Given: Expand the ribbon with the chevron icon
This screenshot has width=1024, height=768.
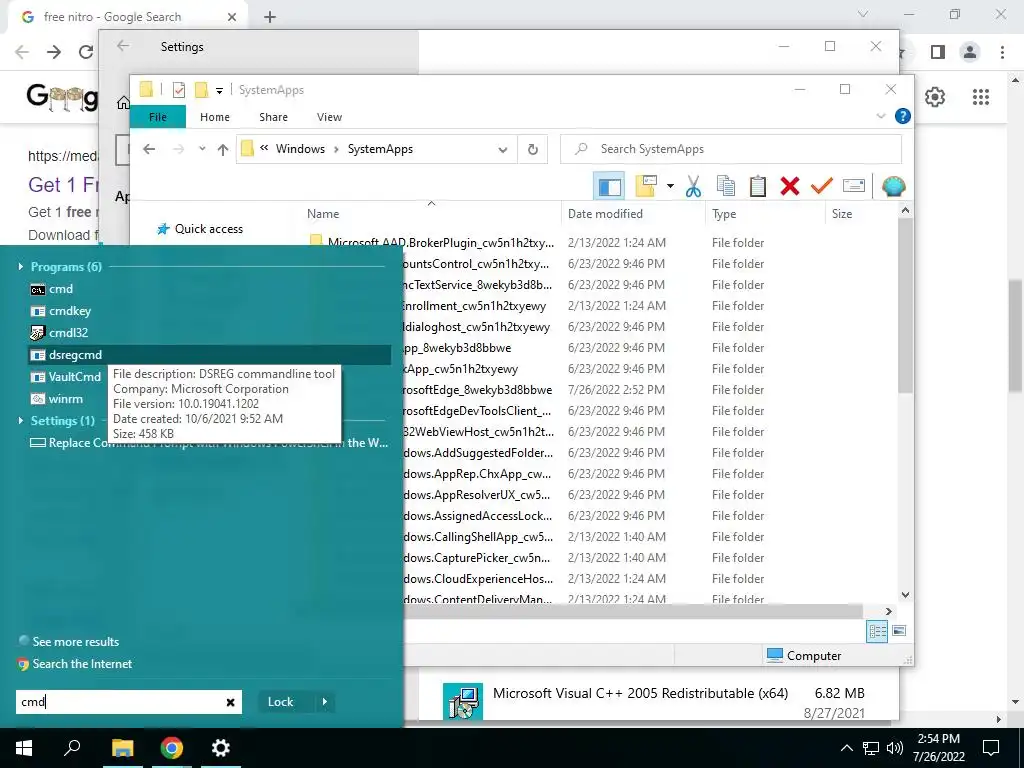Looking at the screenshot, I should [x=881, y=116].
